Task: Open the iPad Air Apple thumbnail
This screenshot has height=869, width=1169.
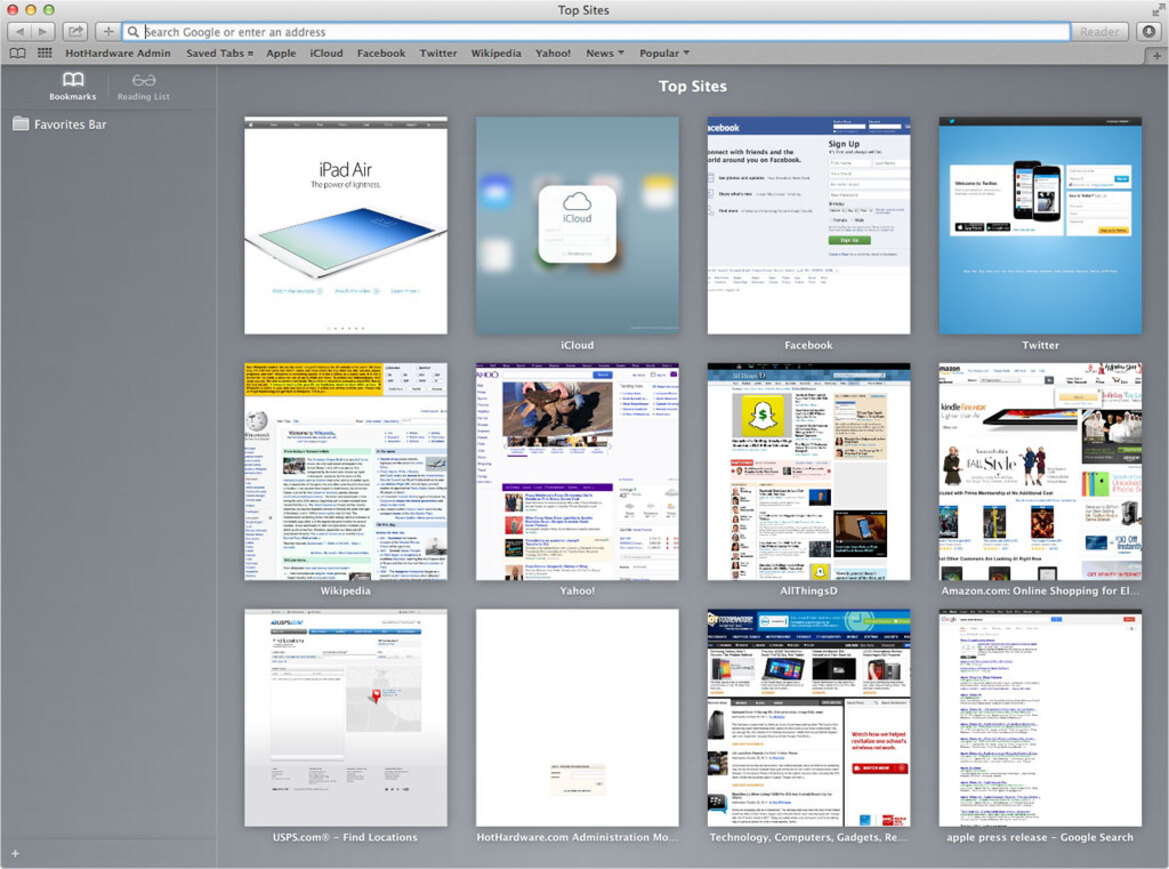Action: tap(346, 225)
